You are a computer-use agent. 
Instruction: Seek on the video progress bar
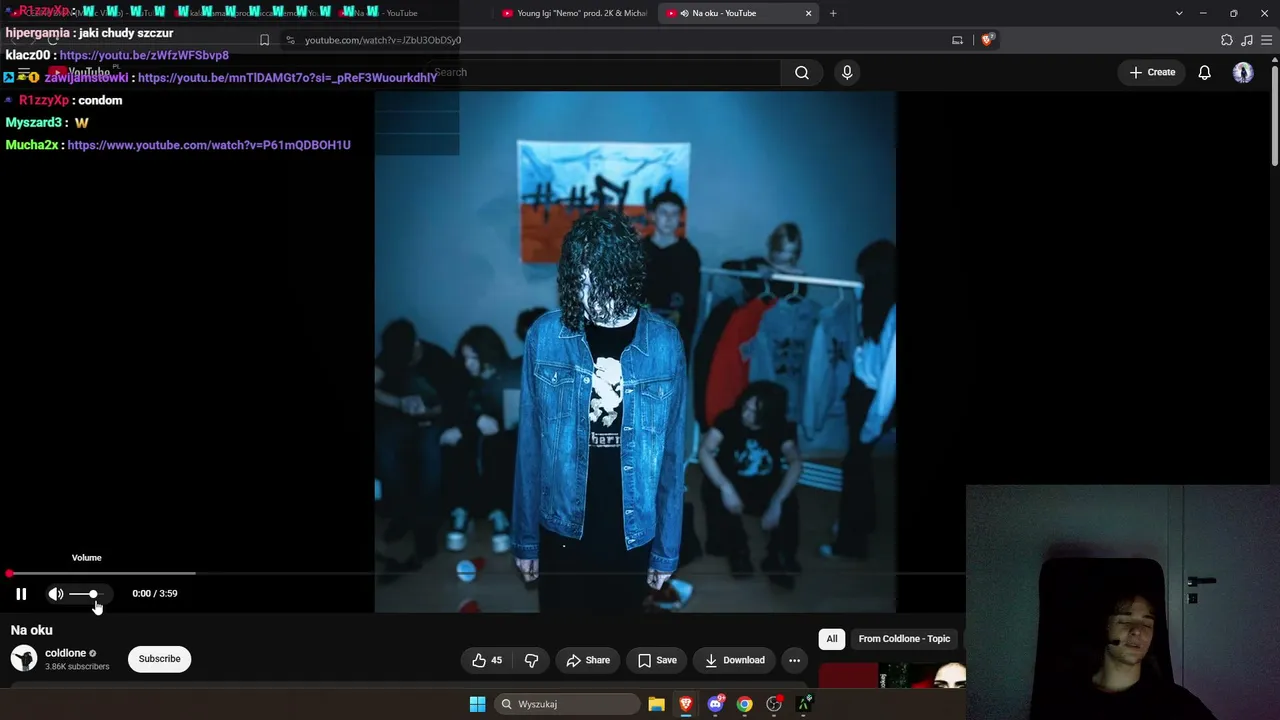point(483,573)
